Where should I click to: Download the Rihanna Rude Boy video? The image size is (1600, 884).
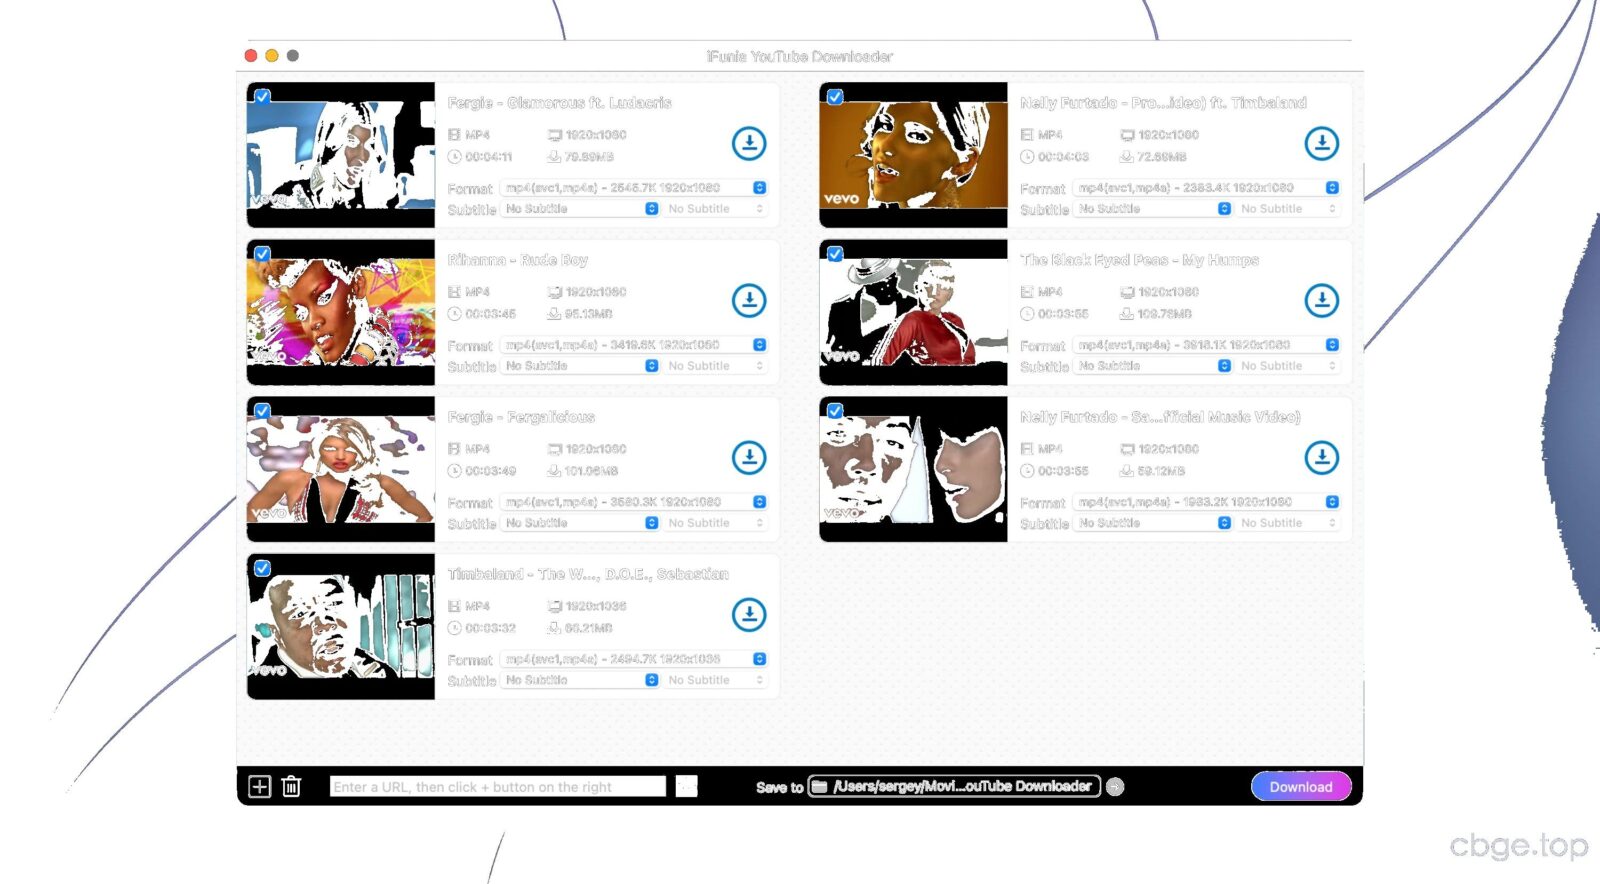(x=749, y=300)
